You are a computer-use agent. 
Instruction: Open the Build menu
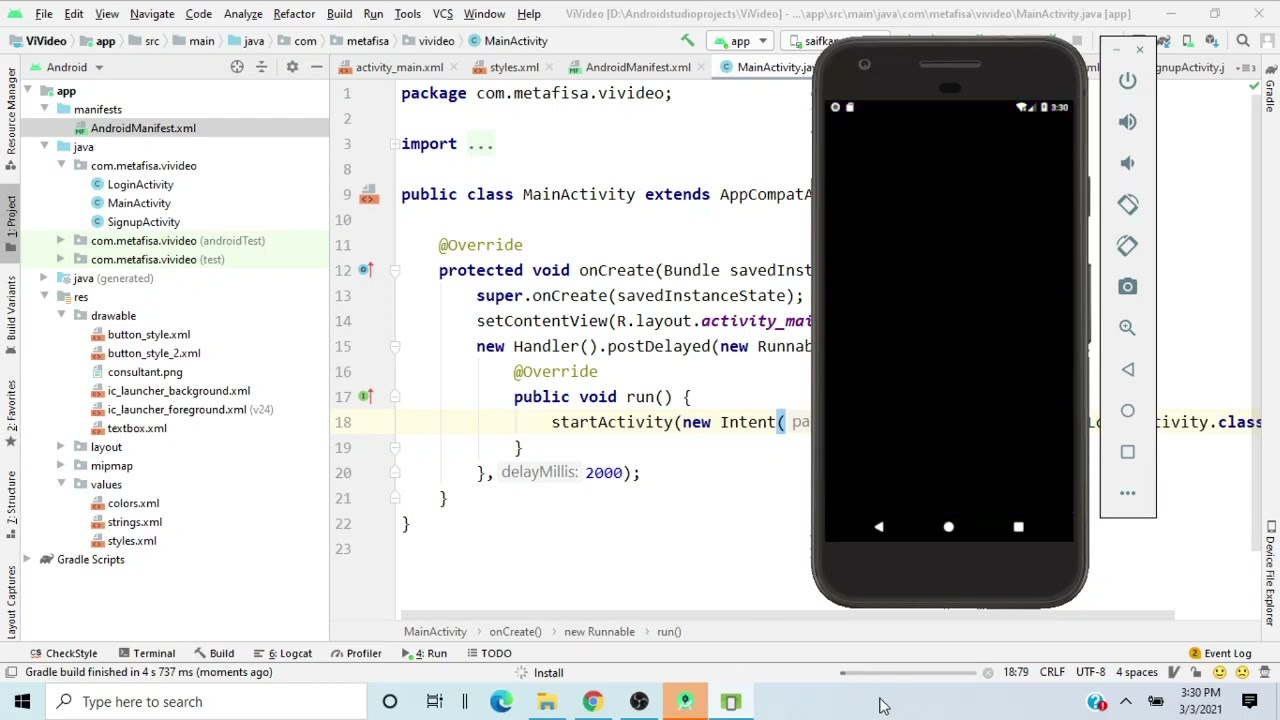click(339, 14)
